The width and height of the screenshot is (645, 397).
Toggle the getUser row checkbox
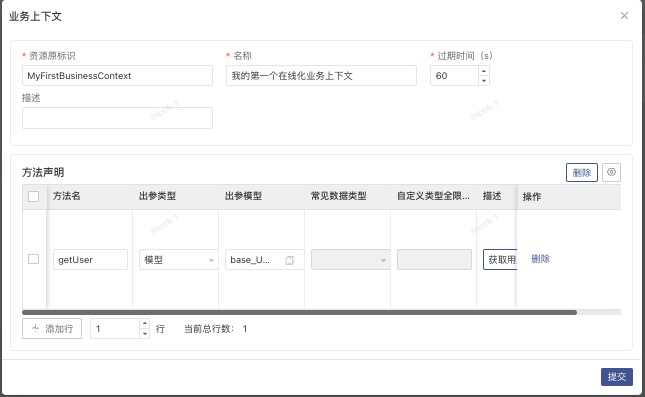click(34, 259)
